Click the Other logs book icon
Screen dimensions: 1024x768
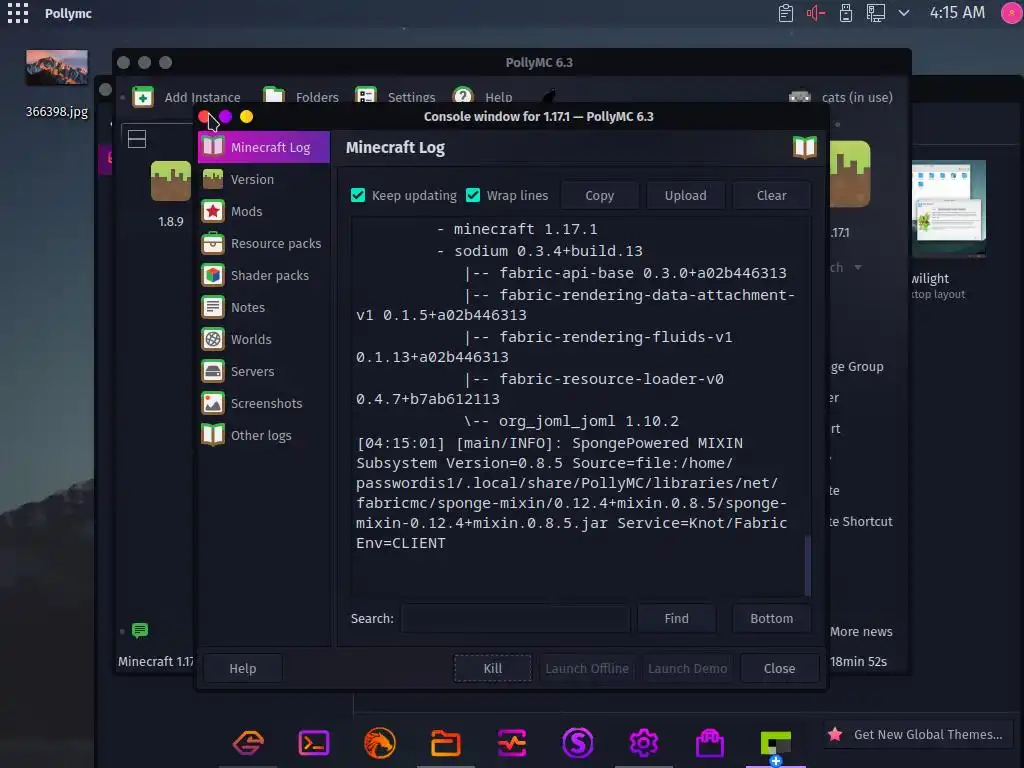point(213,436)
